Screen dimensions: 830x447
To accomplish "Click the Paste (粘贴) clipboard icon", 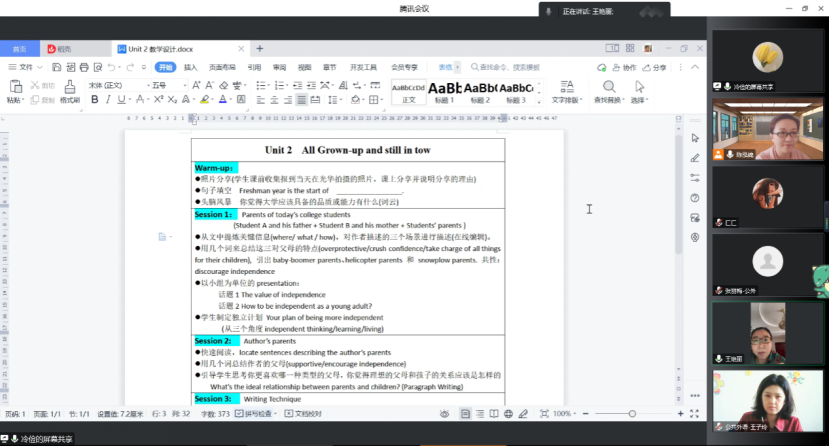I will coord(14,87).
